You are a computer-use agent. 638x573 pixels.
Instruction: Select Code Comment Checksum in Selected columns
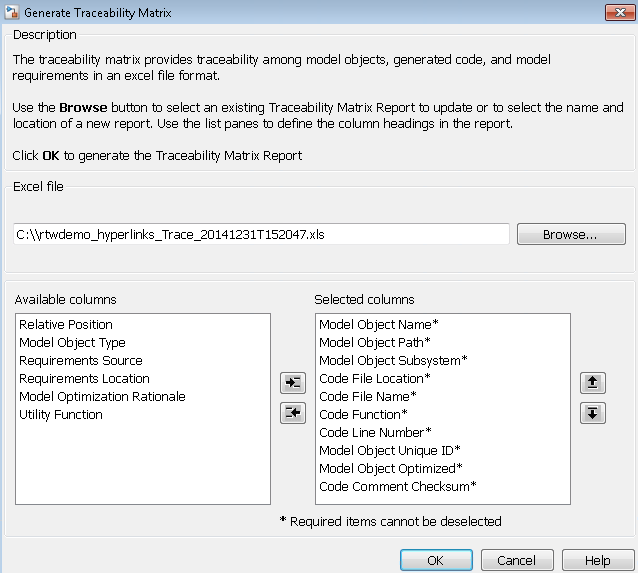tap(398, 486)
